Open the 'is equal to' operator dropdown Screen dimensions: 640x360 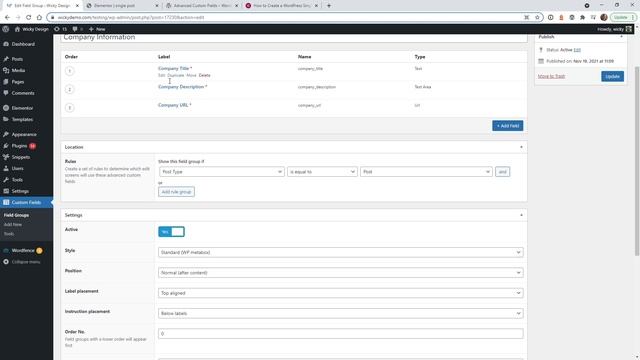pyautogui.click(x=322, y=172)
